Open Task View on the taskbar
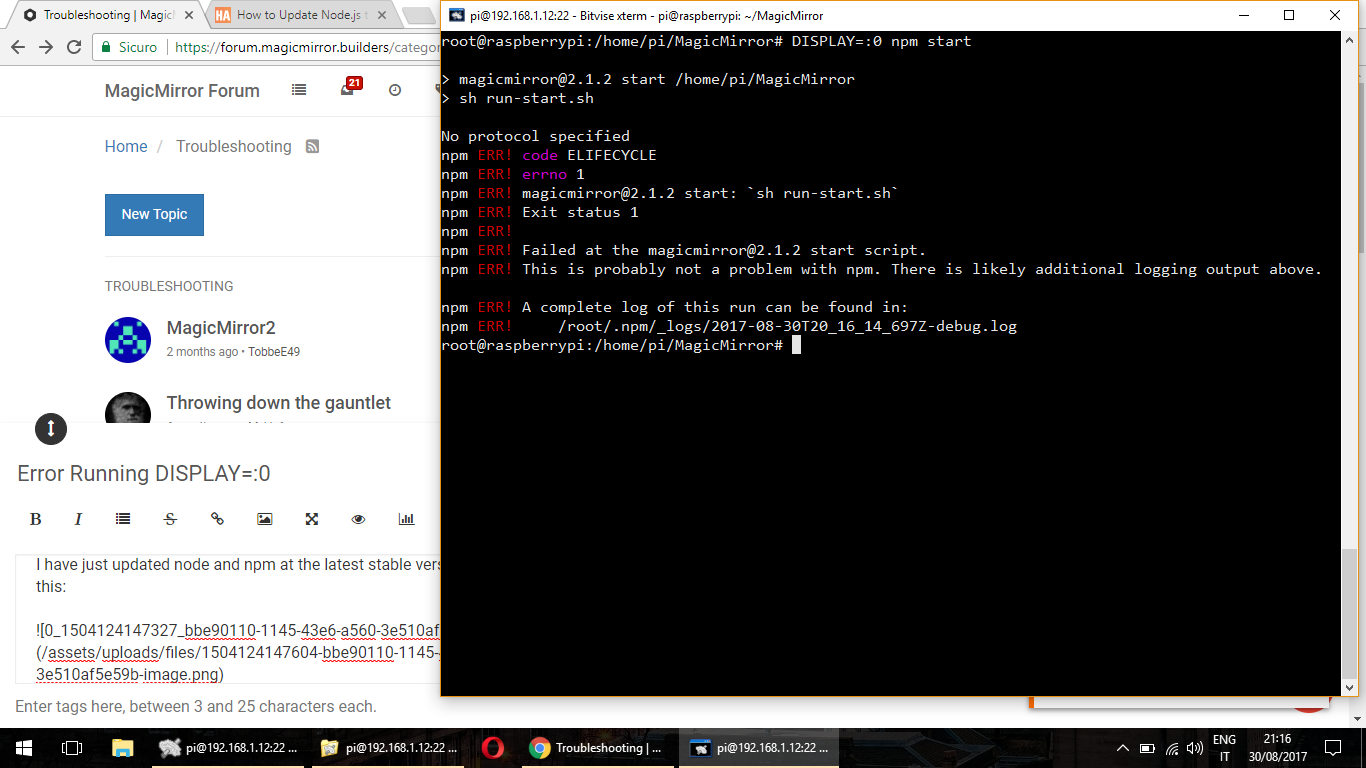This screenshot has height=768, width=1366. tap(72, 747)
